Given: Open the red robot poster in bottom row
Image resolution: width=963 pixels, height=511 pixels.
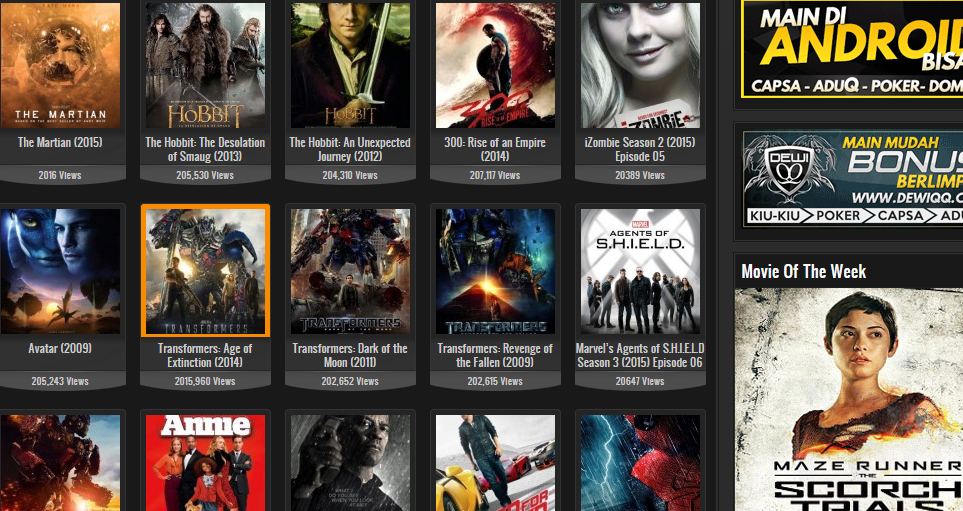Looking at the screenshot, I should [x=60, y=463].
